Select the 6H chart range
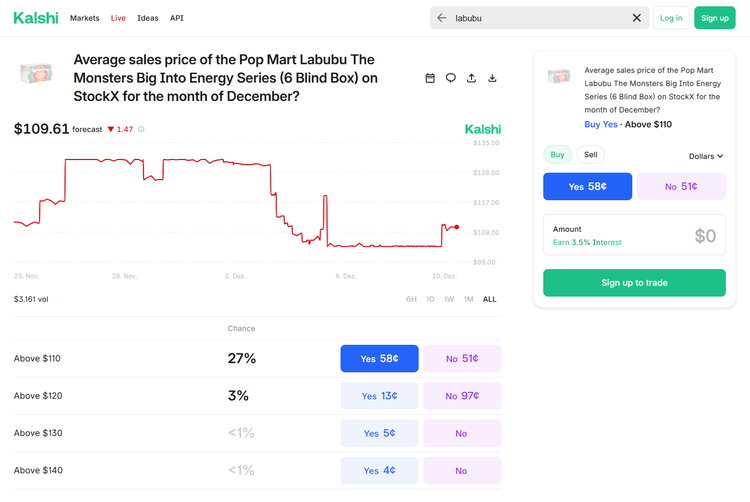 411,299
